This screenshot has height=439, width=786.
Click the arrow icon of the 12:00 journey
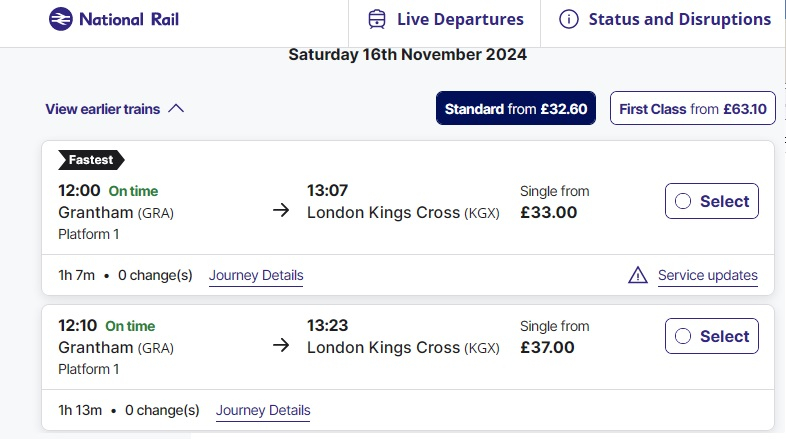tap(281, 210)
